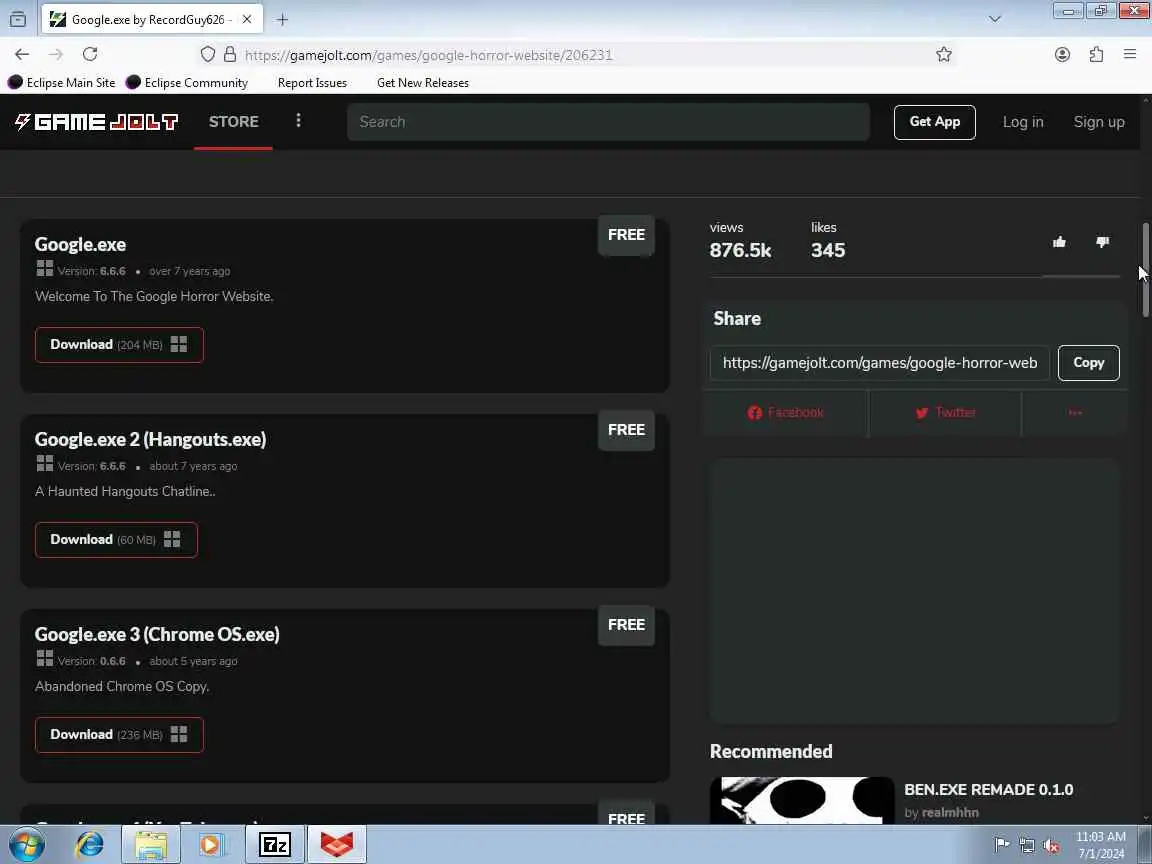Click the browser address bar URL
Image resolution: width=1152 pixels, height=864 pixels.
click(x=428, y=55)
